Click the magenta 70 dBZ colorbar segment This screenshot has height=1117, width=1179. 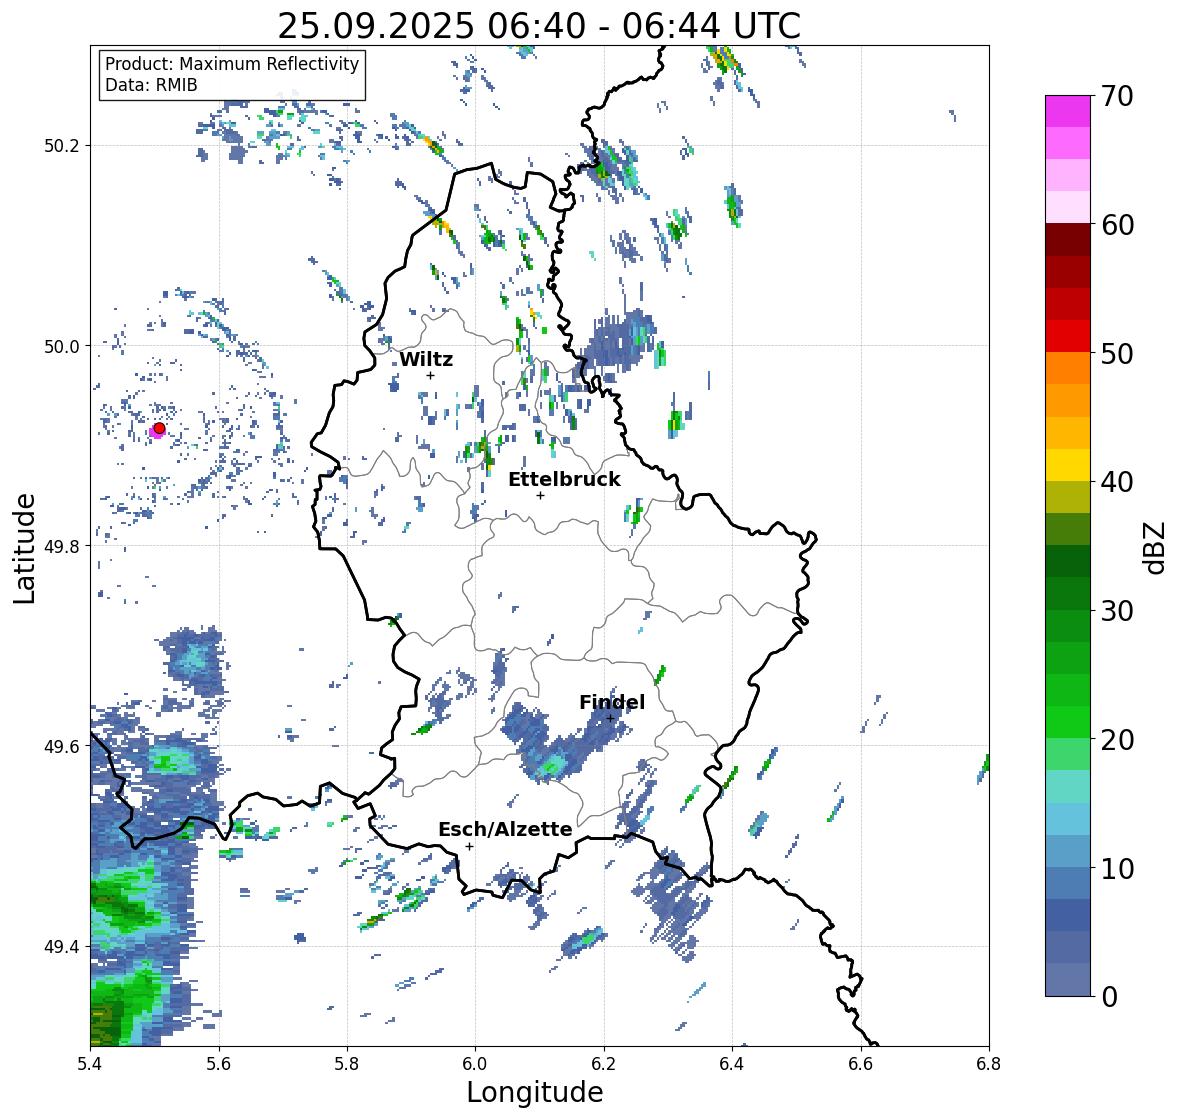(x=1068, y=111)
